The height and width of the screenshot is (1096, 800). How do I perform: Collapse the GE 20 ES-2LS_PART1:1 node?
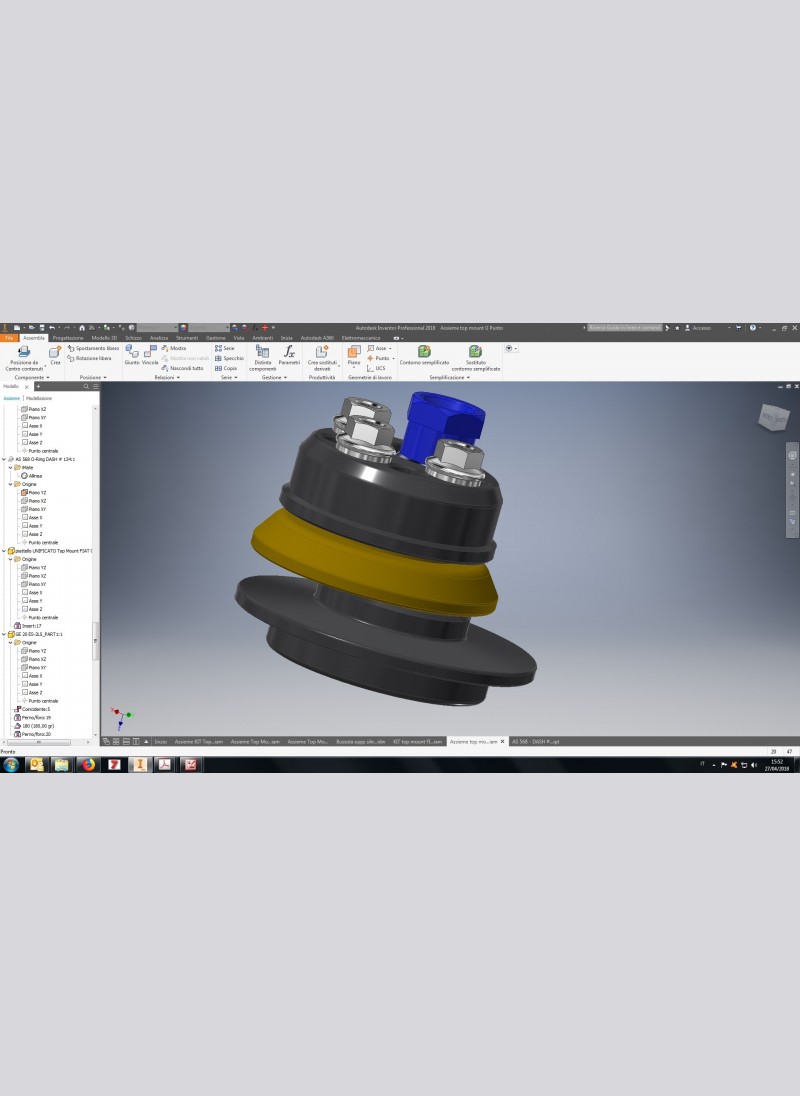(4, 634)
